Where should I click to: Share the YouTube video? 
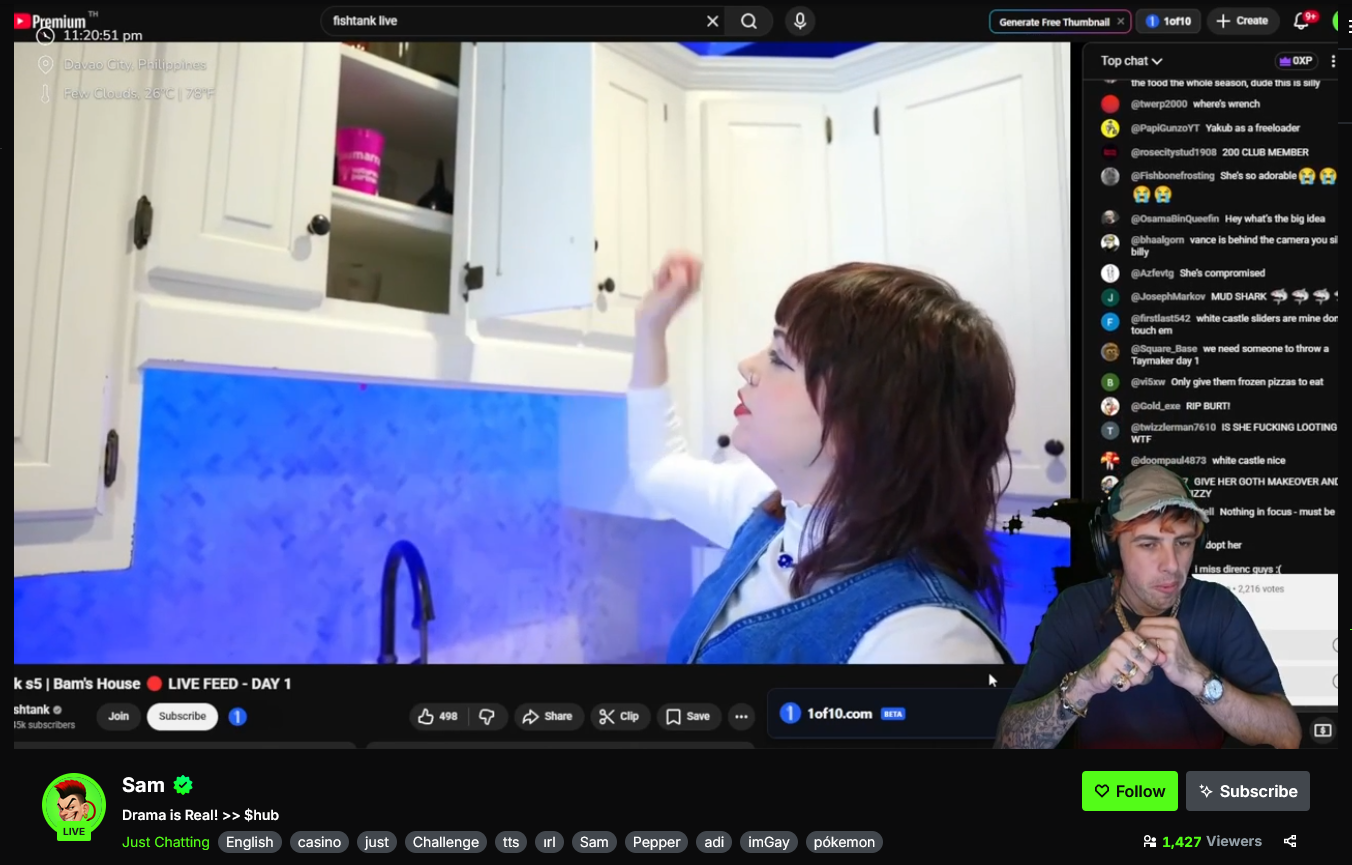pyautogui.click(x=548, y=716)
